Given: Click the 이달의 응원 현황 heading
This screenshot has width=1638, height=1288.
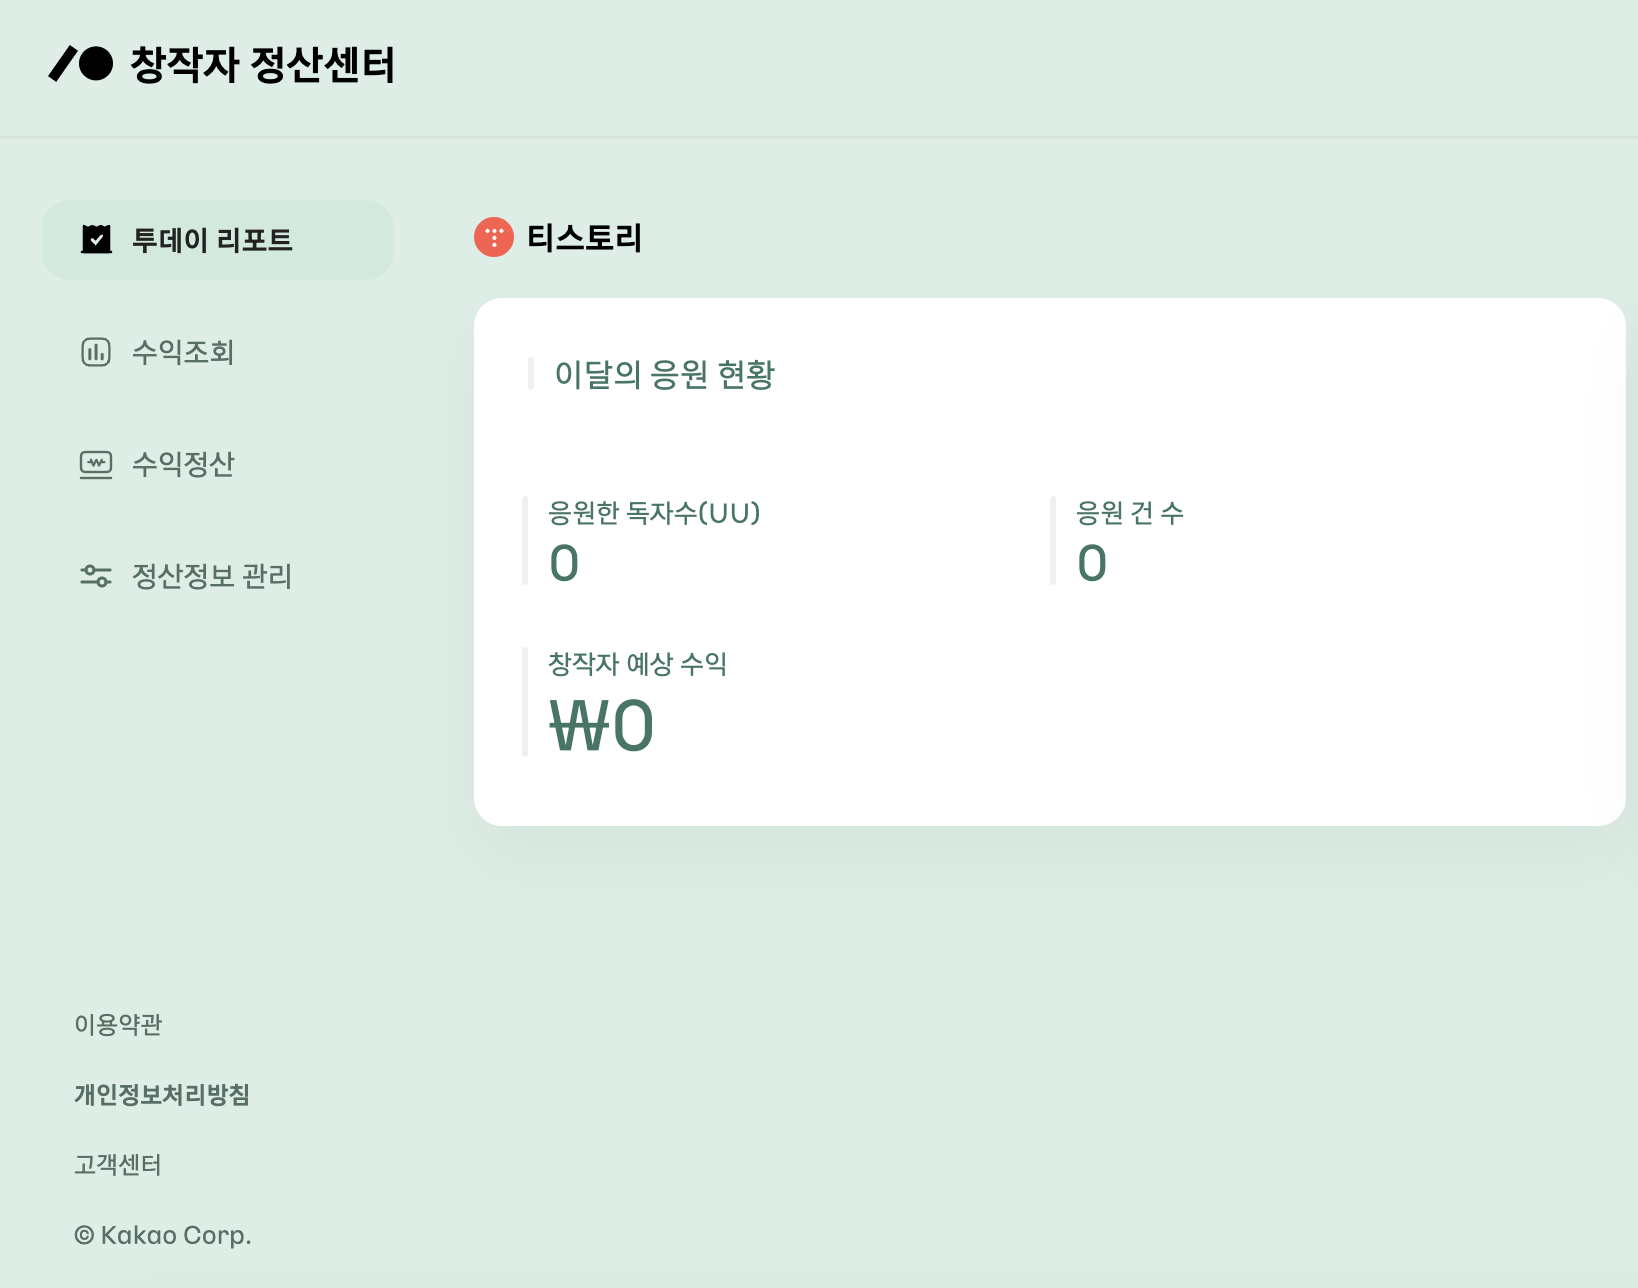Looking at the screenshot, I should click(667, 377).
